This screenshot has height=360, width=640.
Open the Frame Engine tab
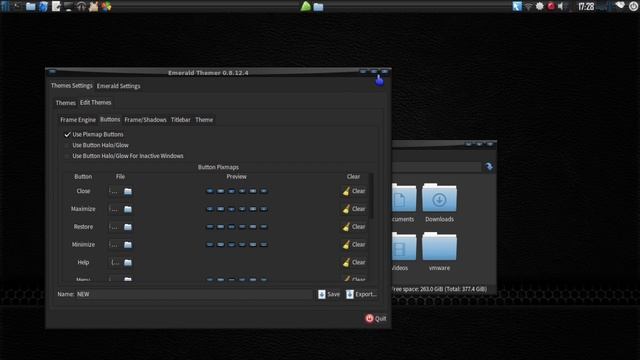pyautogui.click(x=78, y=120)
